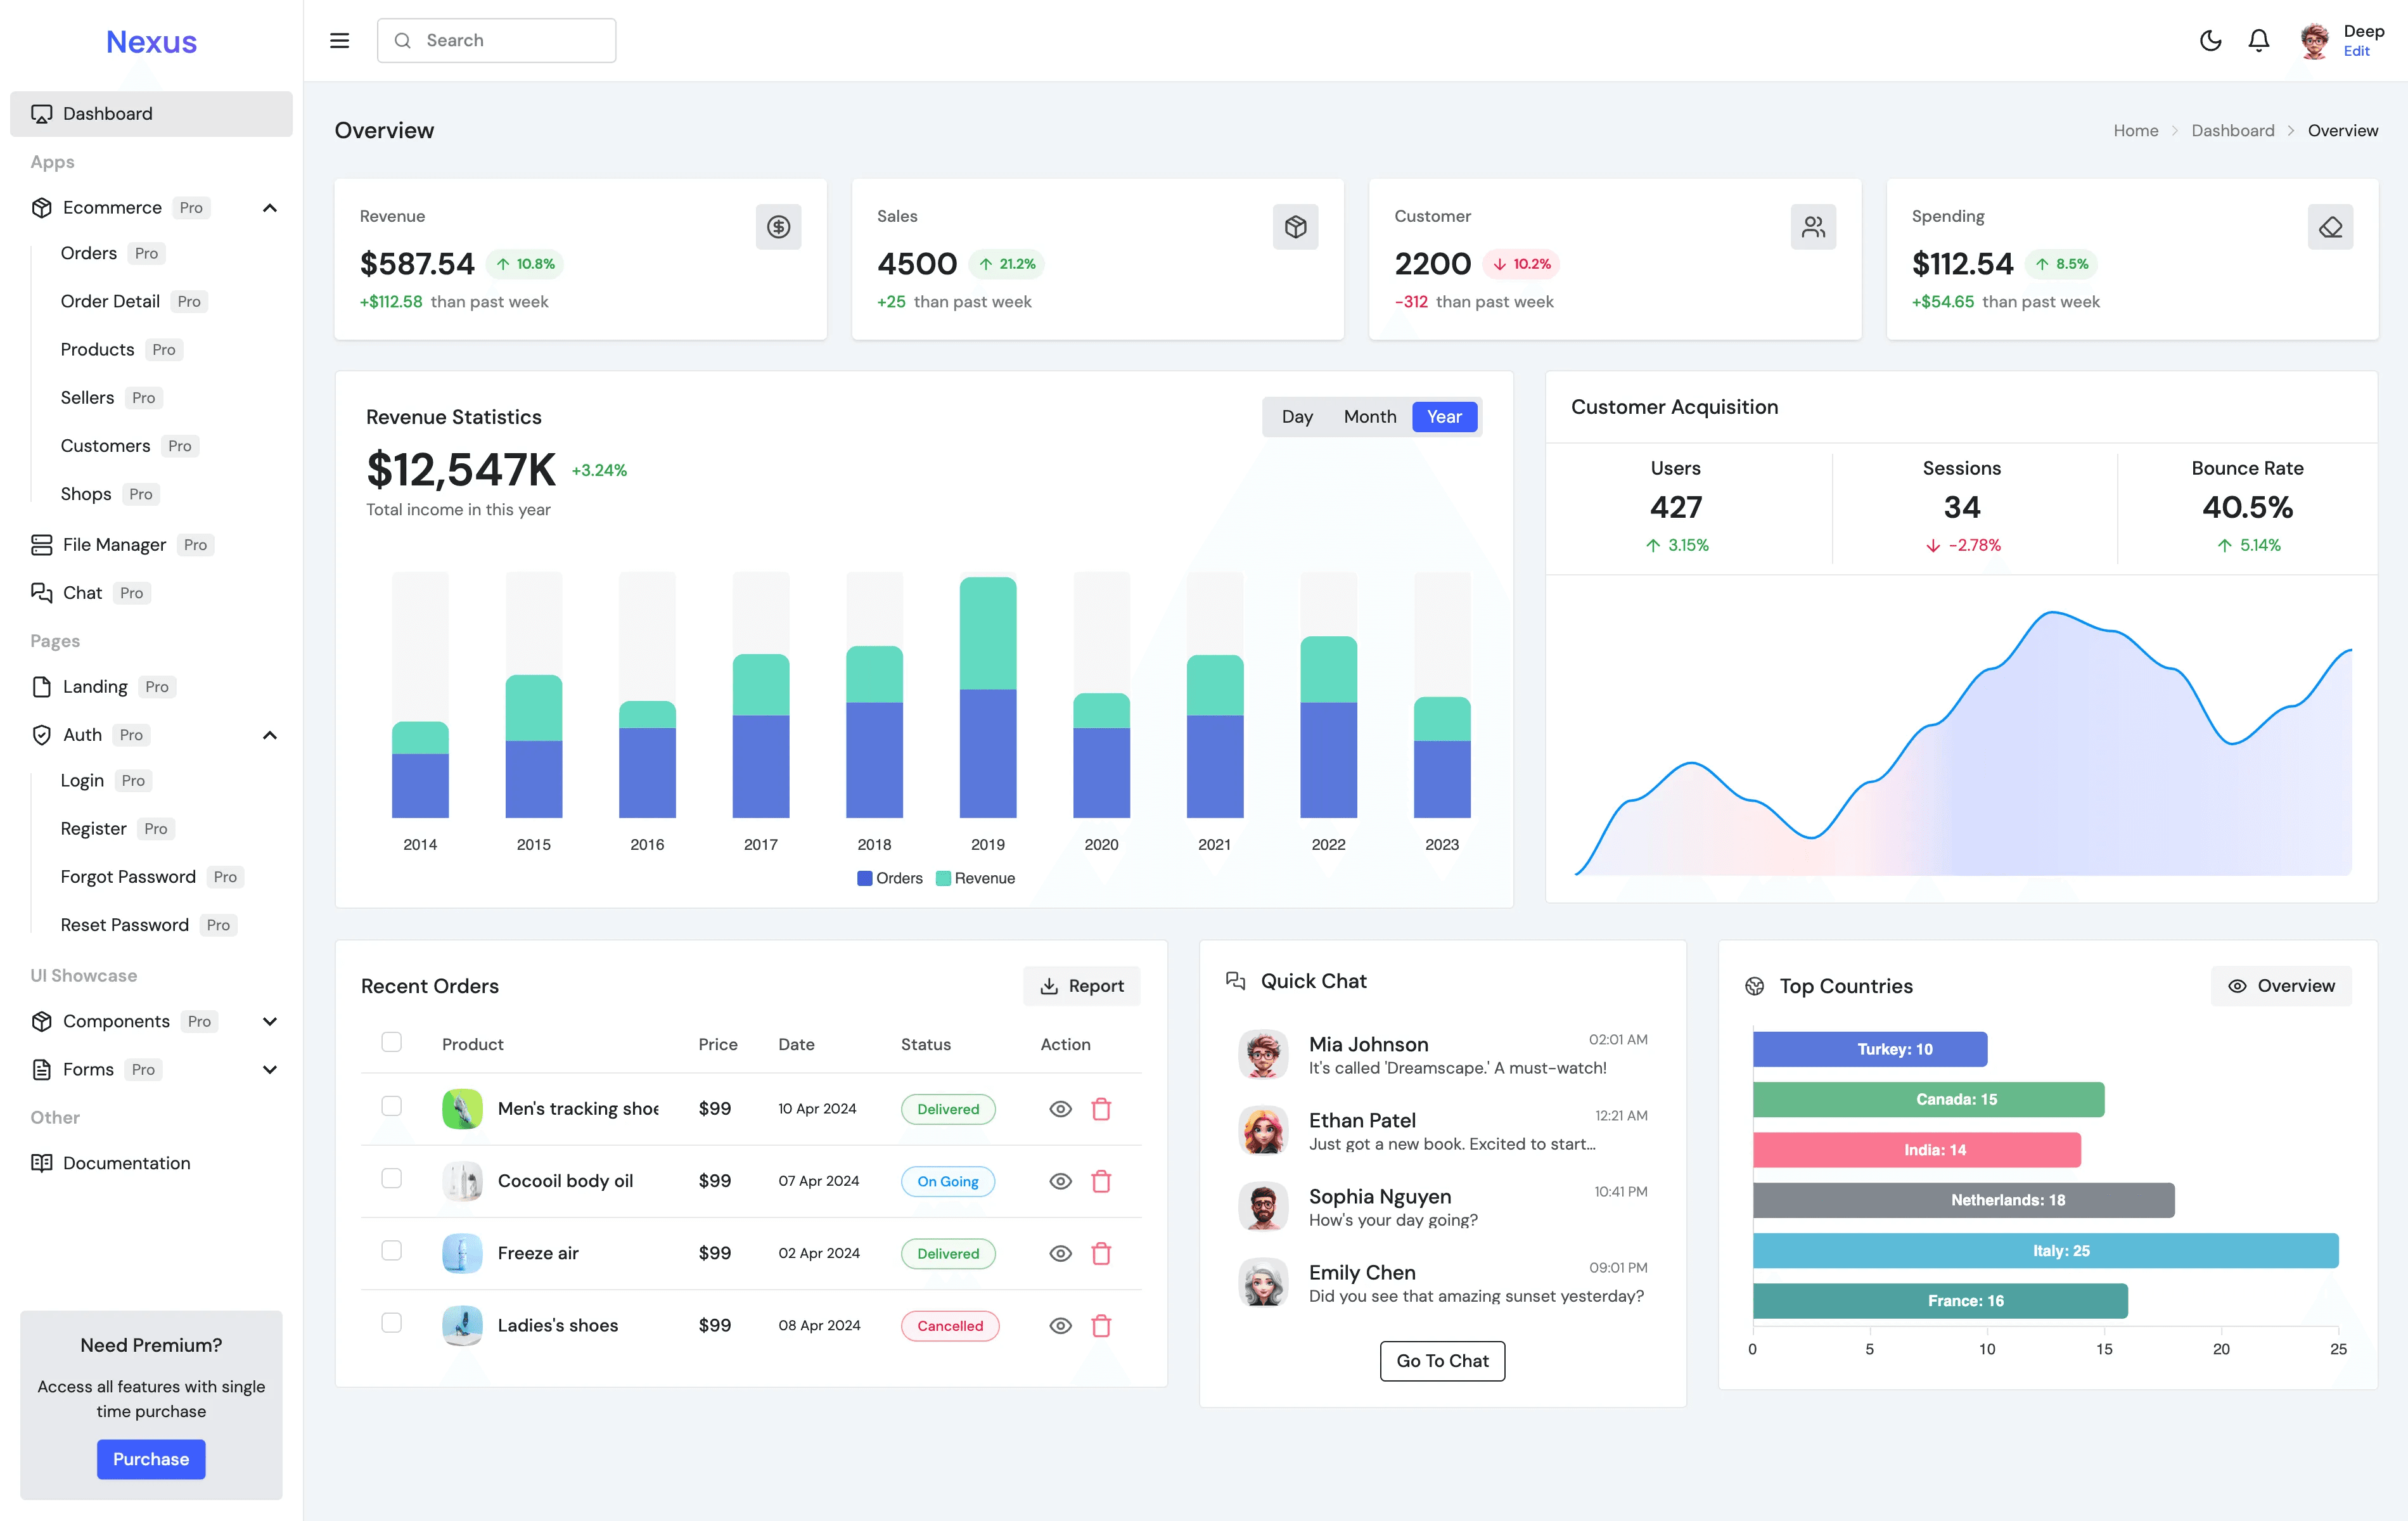The height and width of the screenshot is (1521, 2408).
Task: Expand the Components menu
Action: (x=269, y=1021)
